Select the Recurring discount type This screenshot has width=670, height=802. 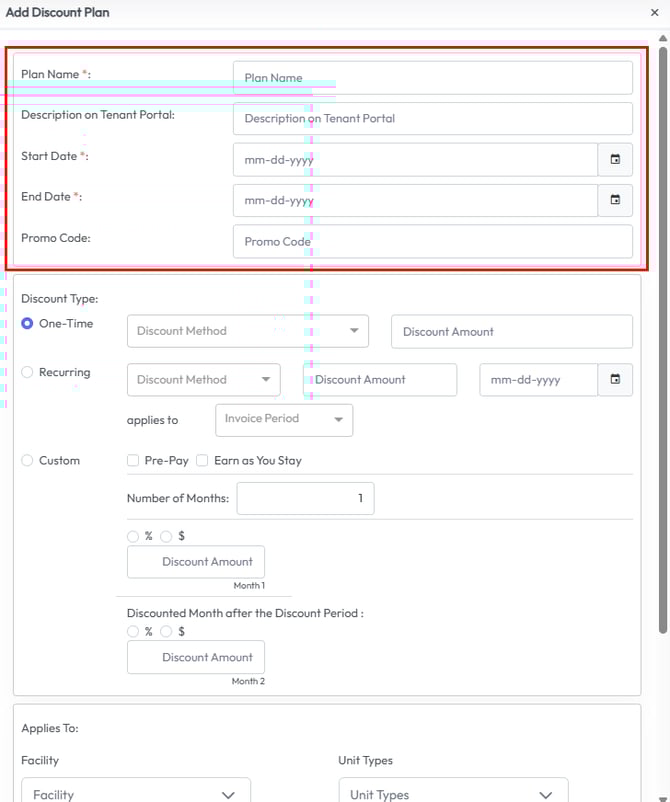click(28, 373)
